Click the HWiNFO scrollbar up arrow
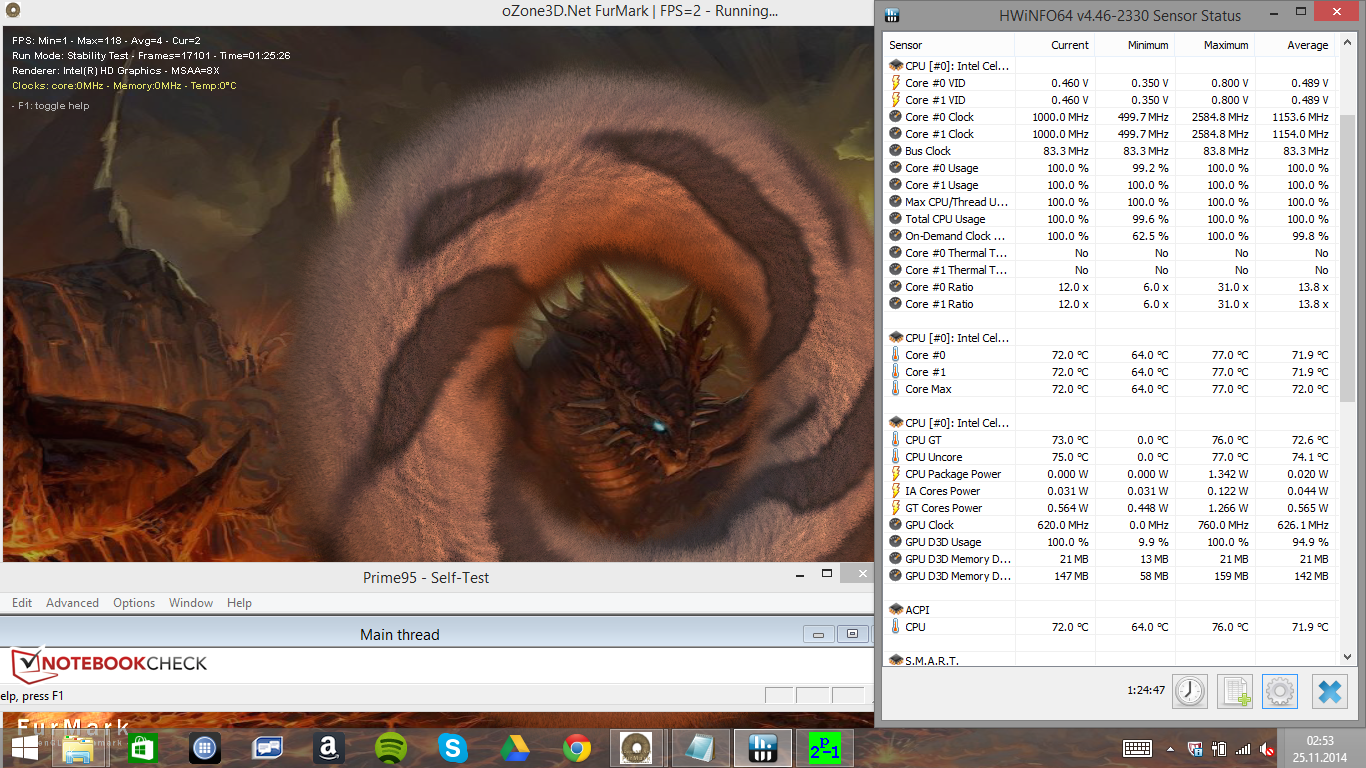 coord(1347,44)
